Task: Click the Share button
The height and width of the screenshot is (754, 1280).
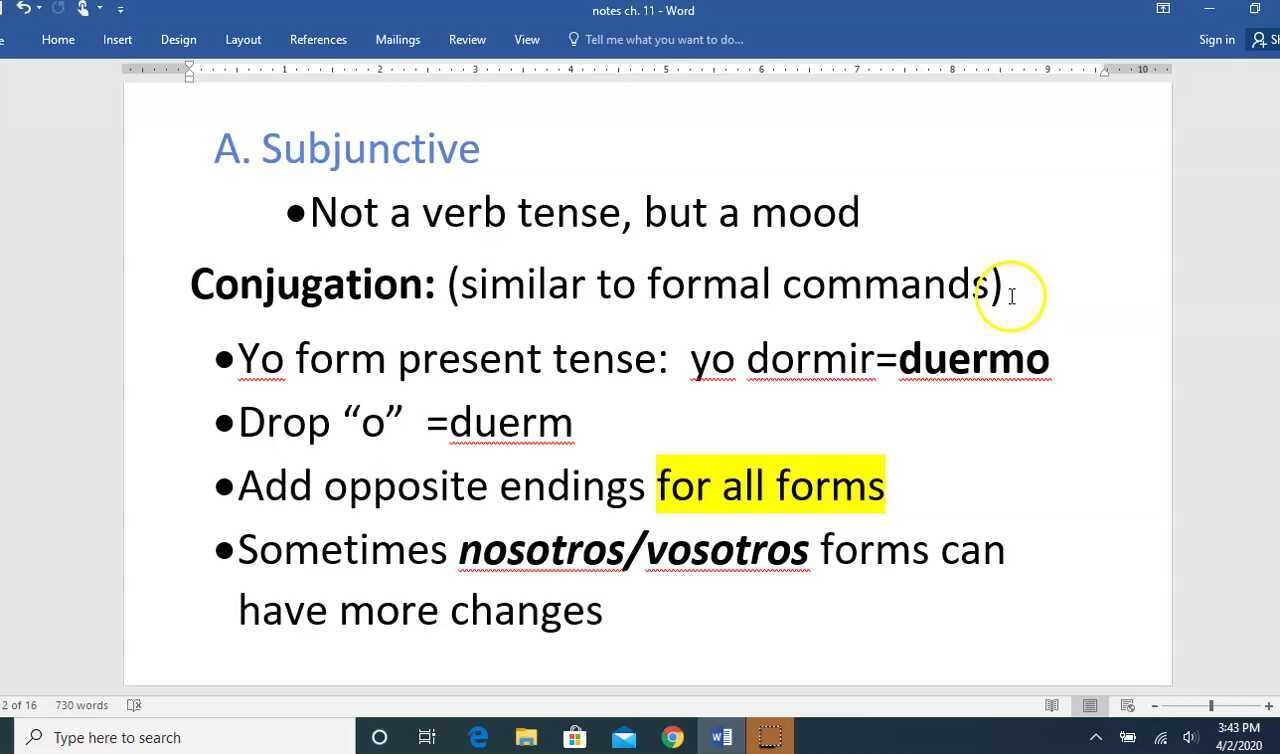Action: pyautogui.click(x=1268, y=40)
